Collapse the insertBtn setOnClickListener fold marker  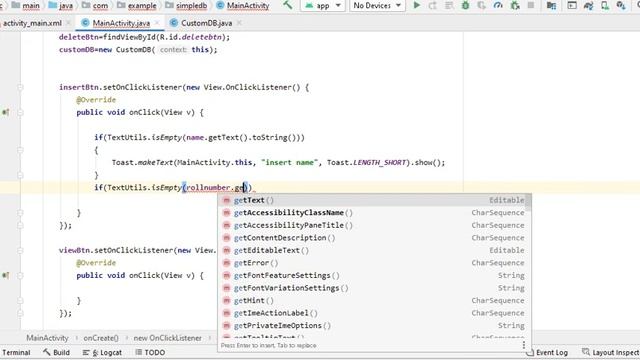pos(20,87)
